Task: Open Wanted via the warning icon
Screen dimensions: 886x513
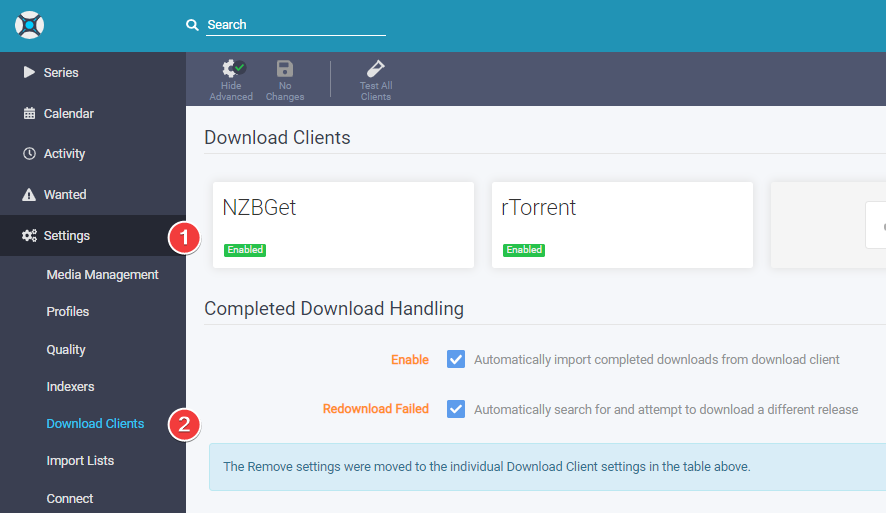Action: pos(29,195)
